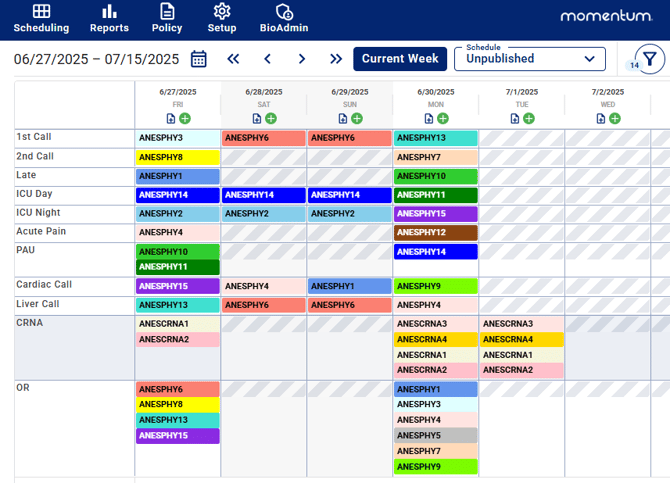Open the Scheduling menu
The height and width of the screenshot is (483, 670).
(41, 18)
